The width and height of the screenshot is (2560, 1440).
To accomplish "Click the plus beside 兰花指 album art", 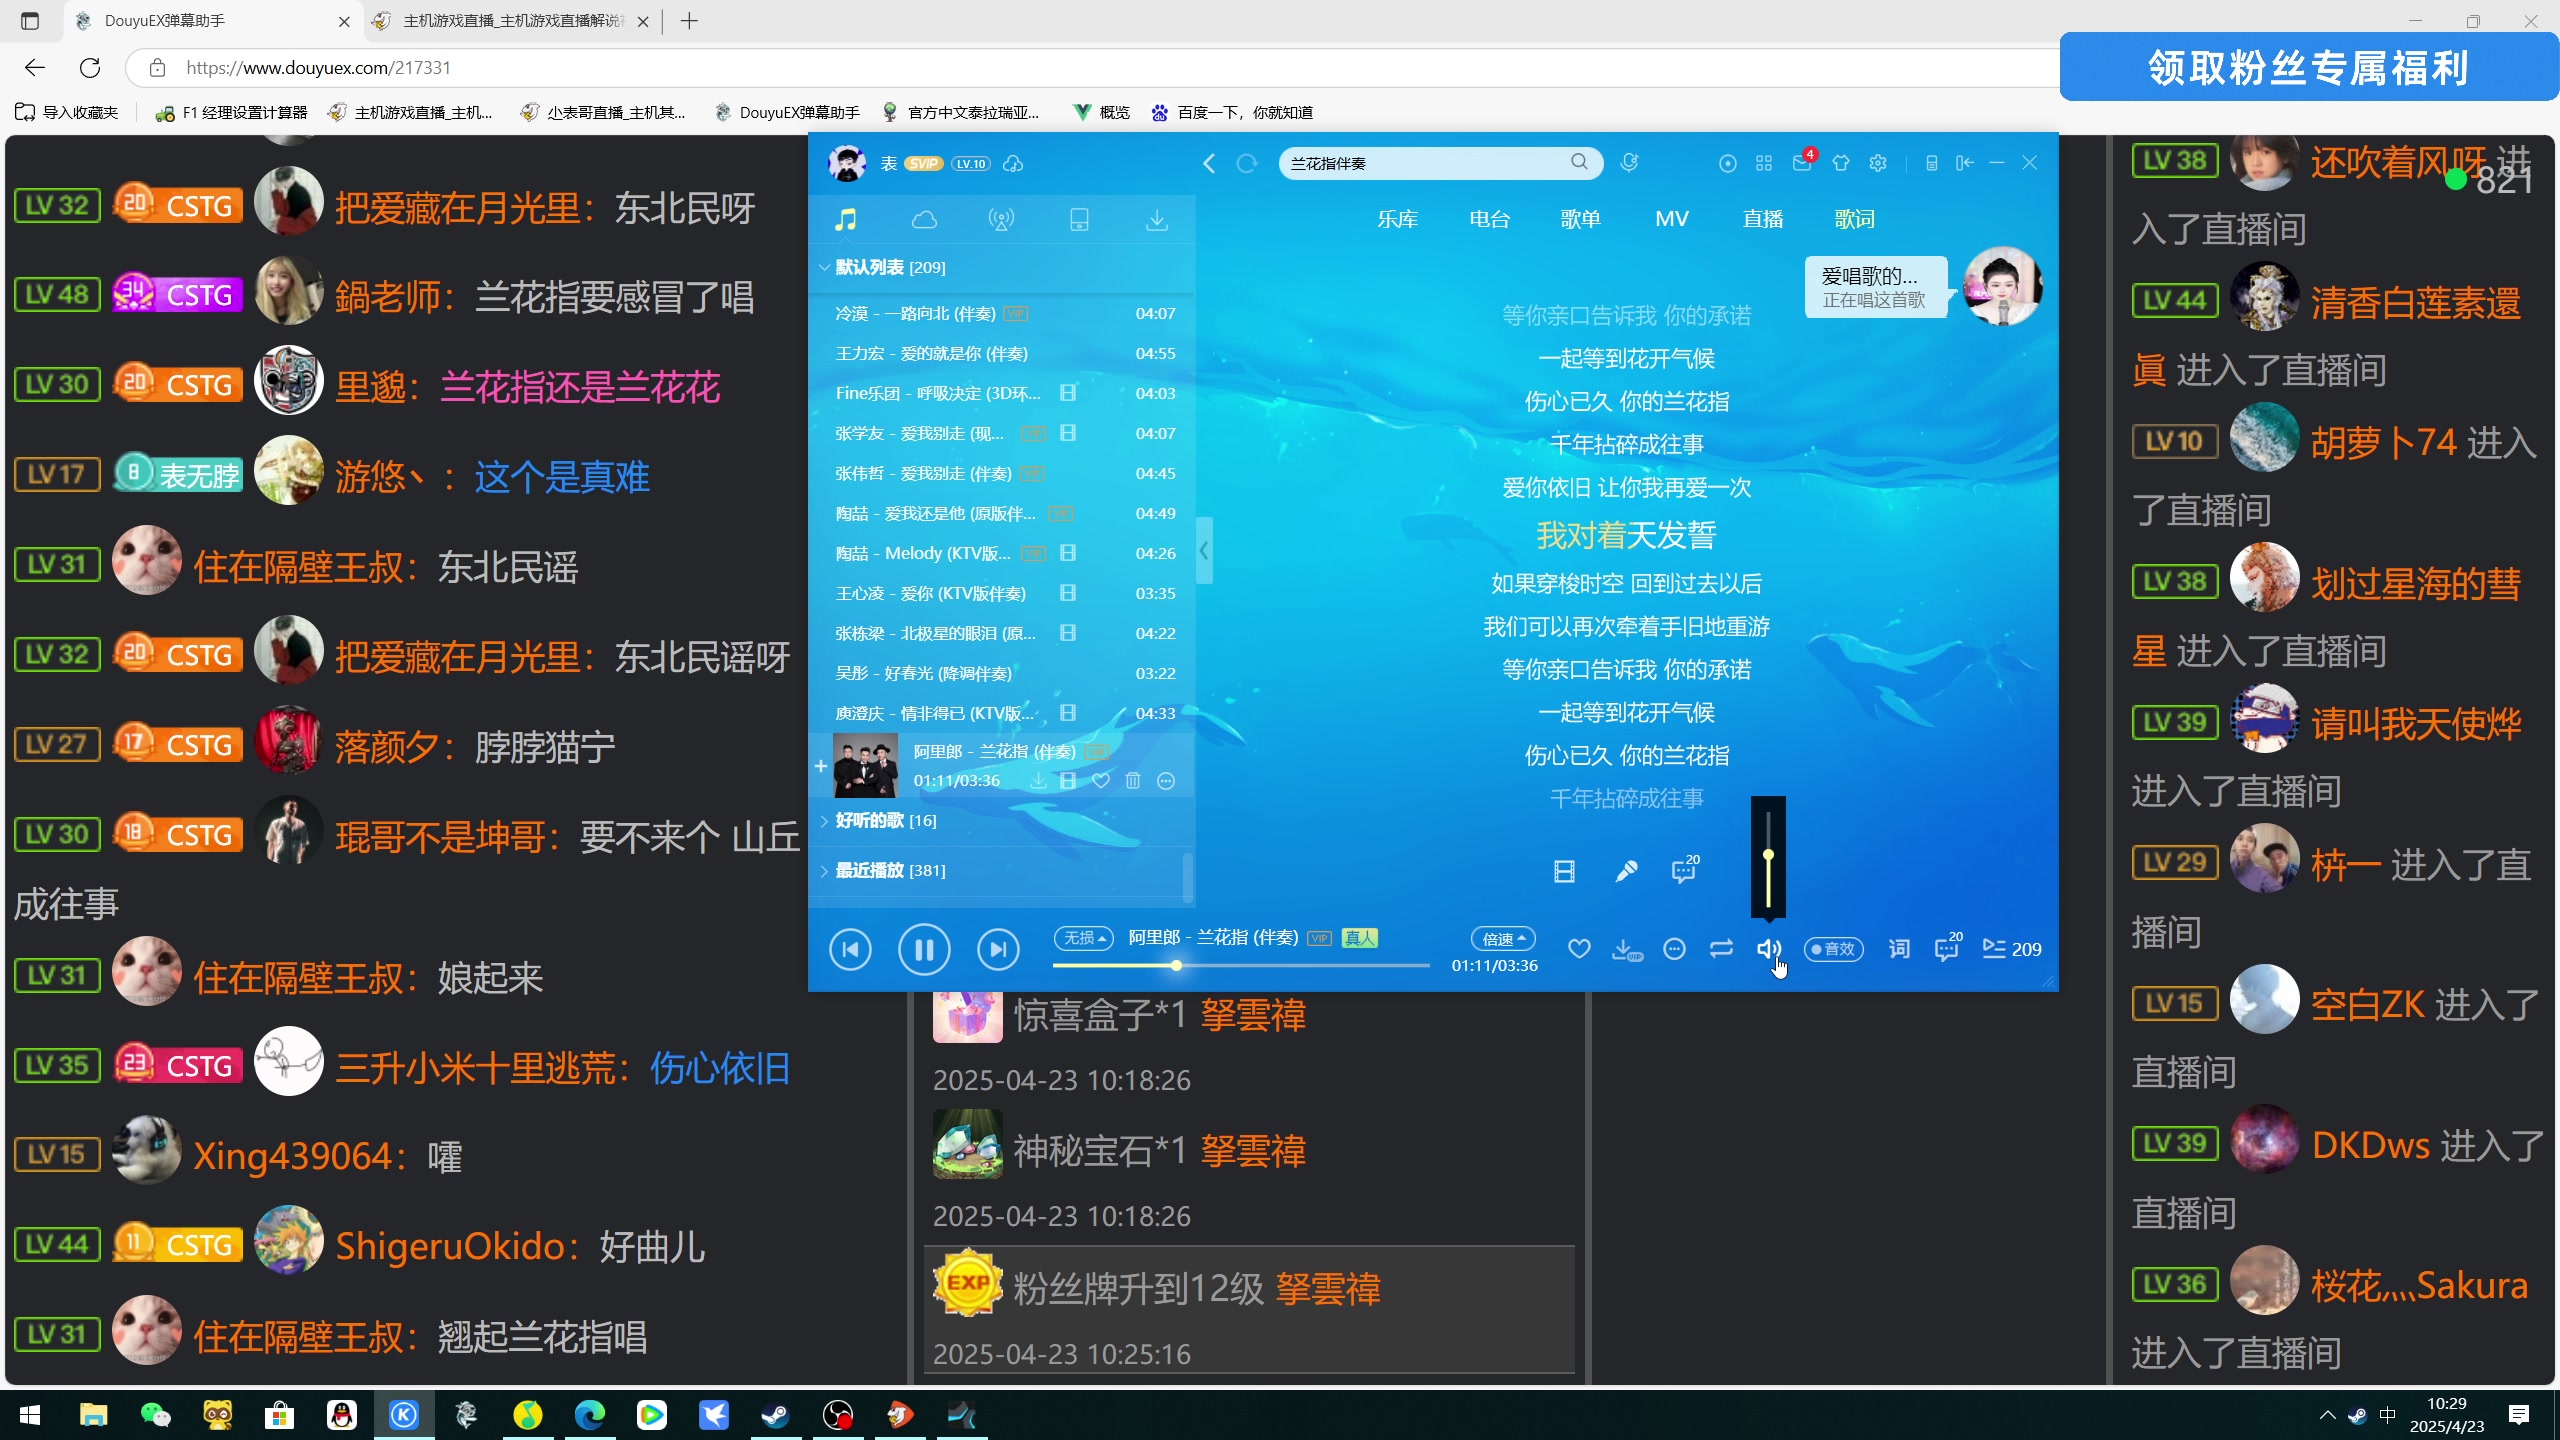I will pyautogui.click(x=820, y=766).
